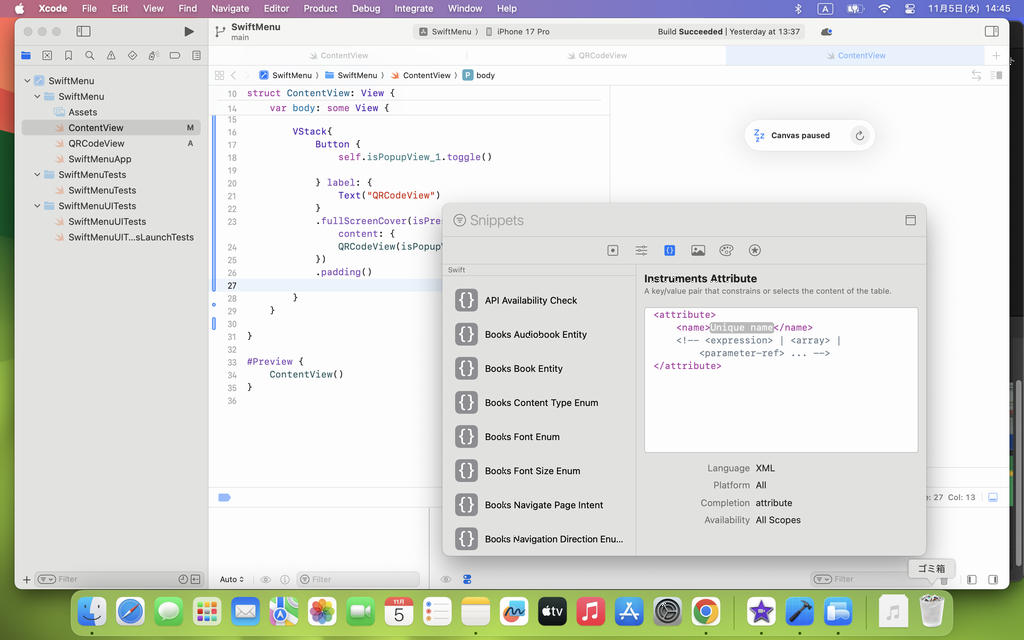Viewport: 1024px width, 640px height.
Task: Select QRCodeView file in navigator
Action: point(96,144)
